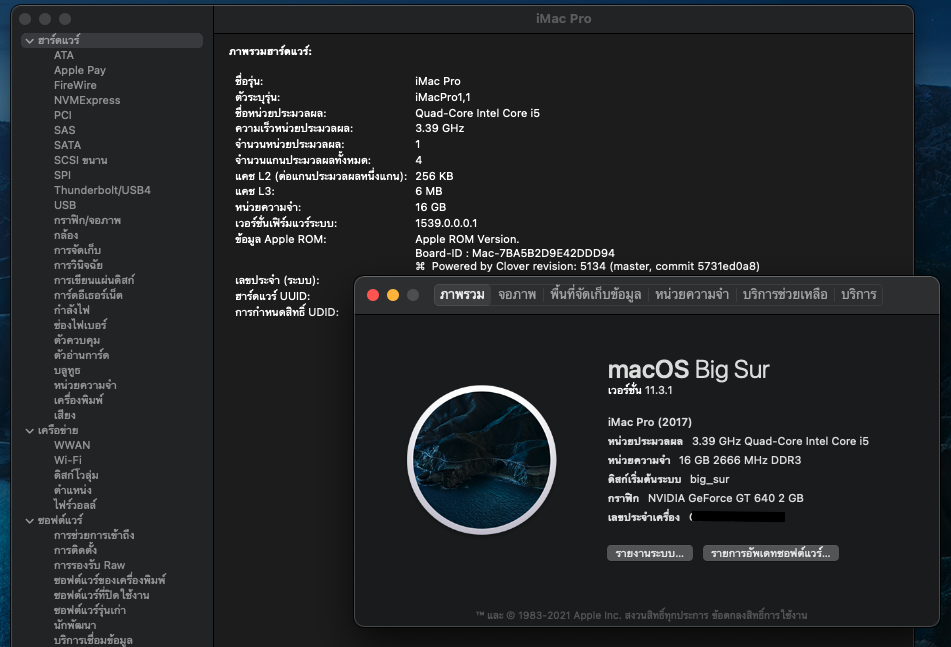Click the เวอร์ชั่น 11.3.1 text
951x647 pixels.
pos(640,390)
